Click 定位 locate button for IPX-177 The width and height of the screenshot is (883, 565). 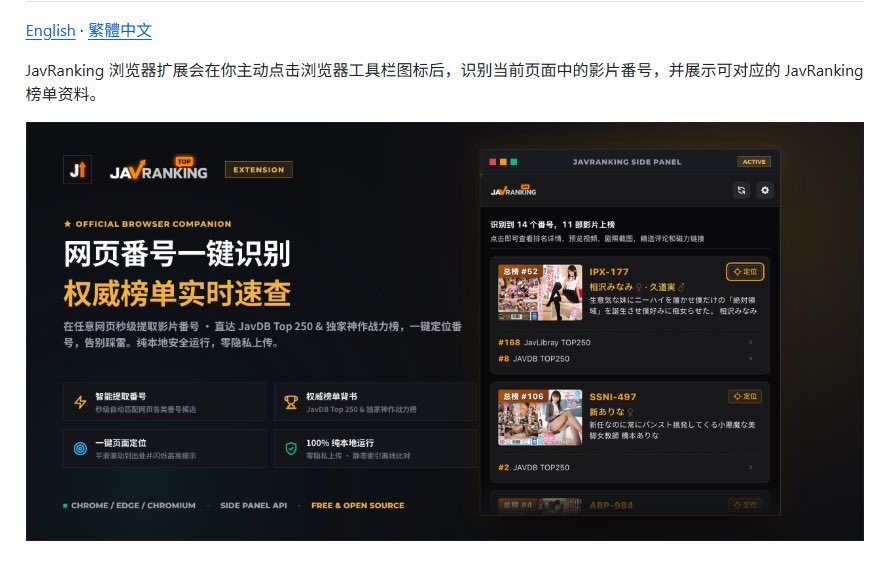point(744,272)
